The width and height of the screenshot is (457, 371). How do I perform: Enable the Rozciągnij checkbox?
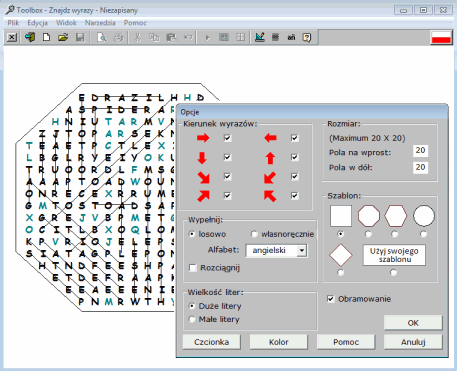(x=193, y=268)
